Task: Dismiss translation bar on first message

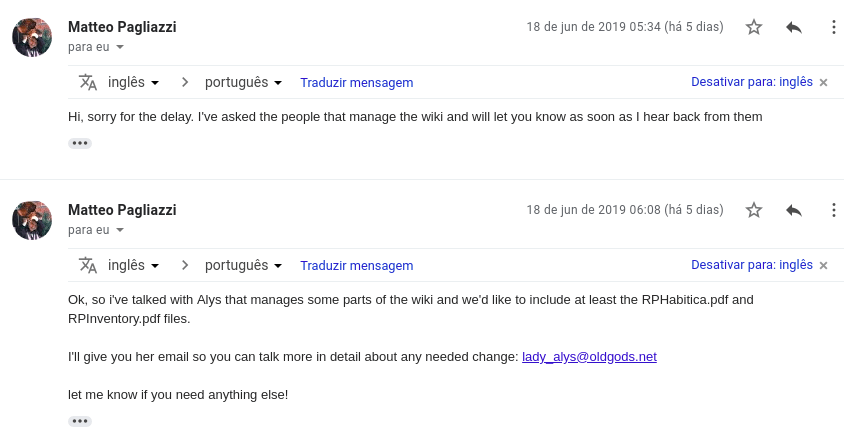Action: click(x=823, y=82)
